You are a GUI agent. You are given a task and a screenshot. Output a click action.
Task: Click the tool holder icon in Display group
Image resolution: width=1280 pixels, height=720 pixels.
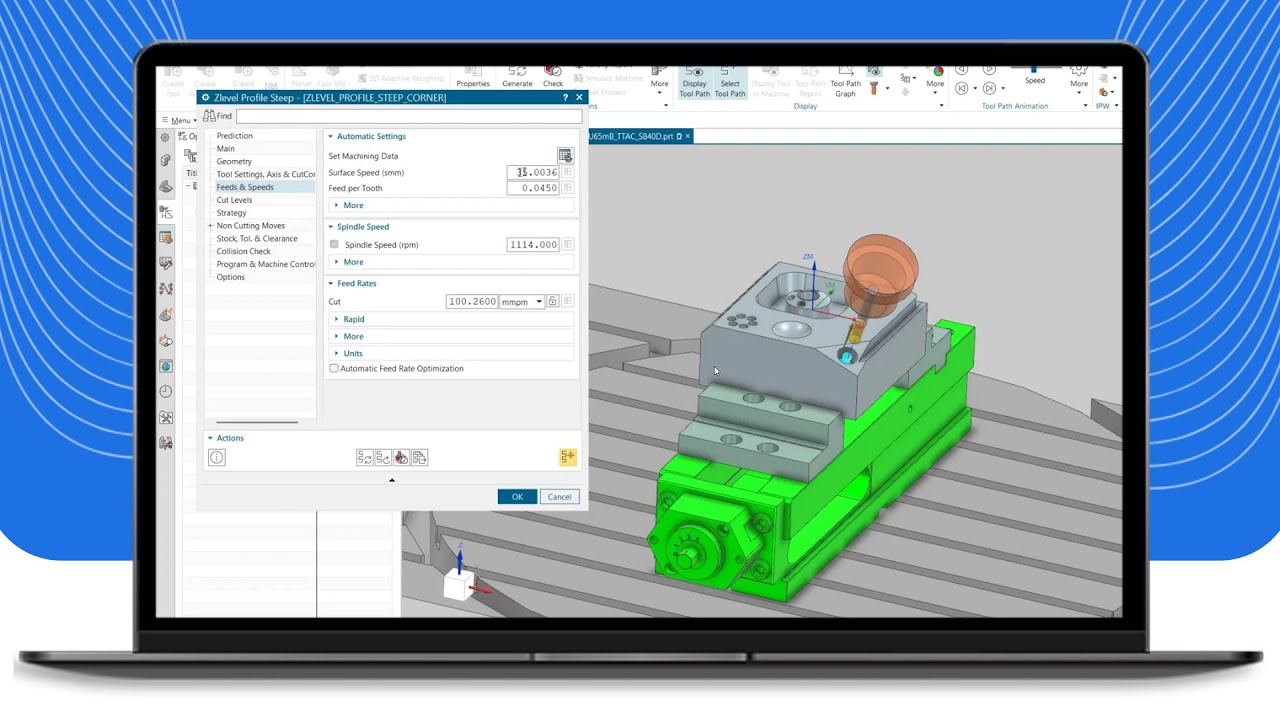(x=873, y=89)
